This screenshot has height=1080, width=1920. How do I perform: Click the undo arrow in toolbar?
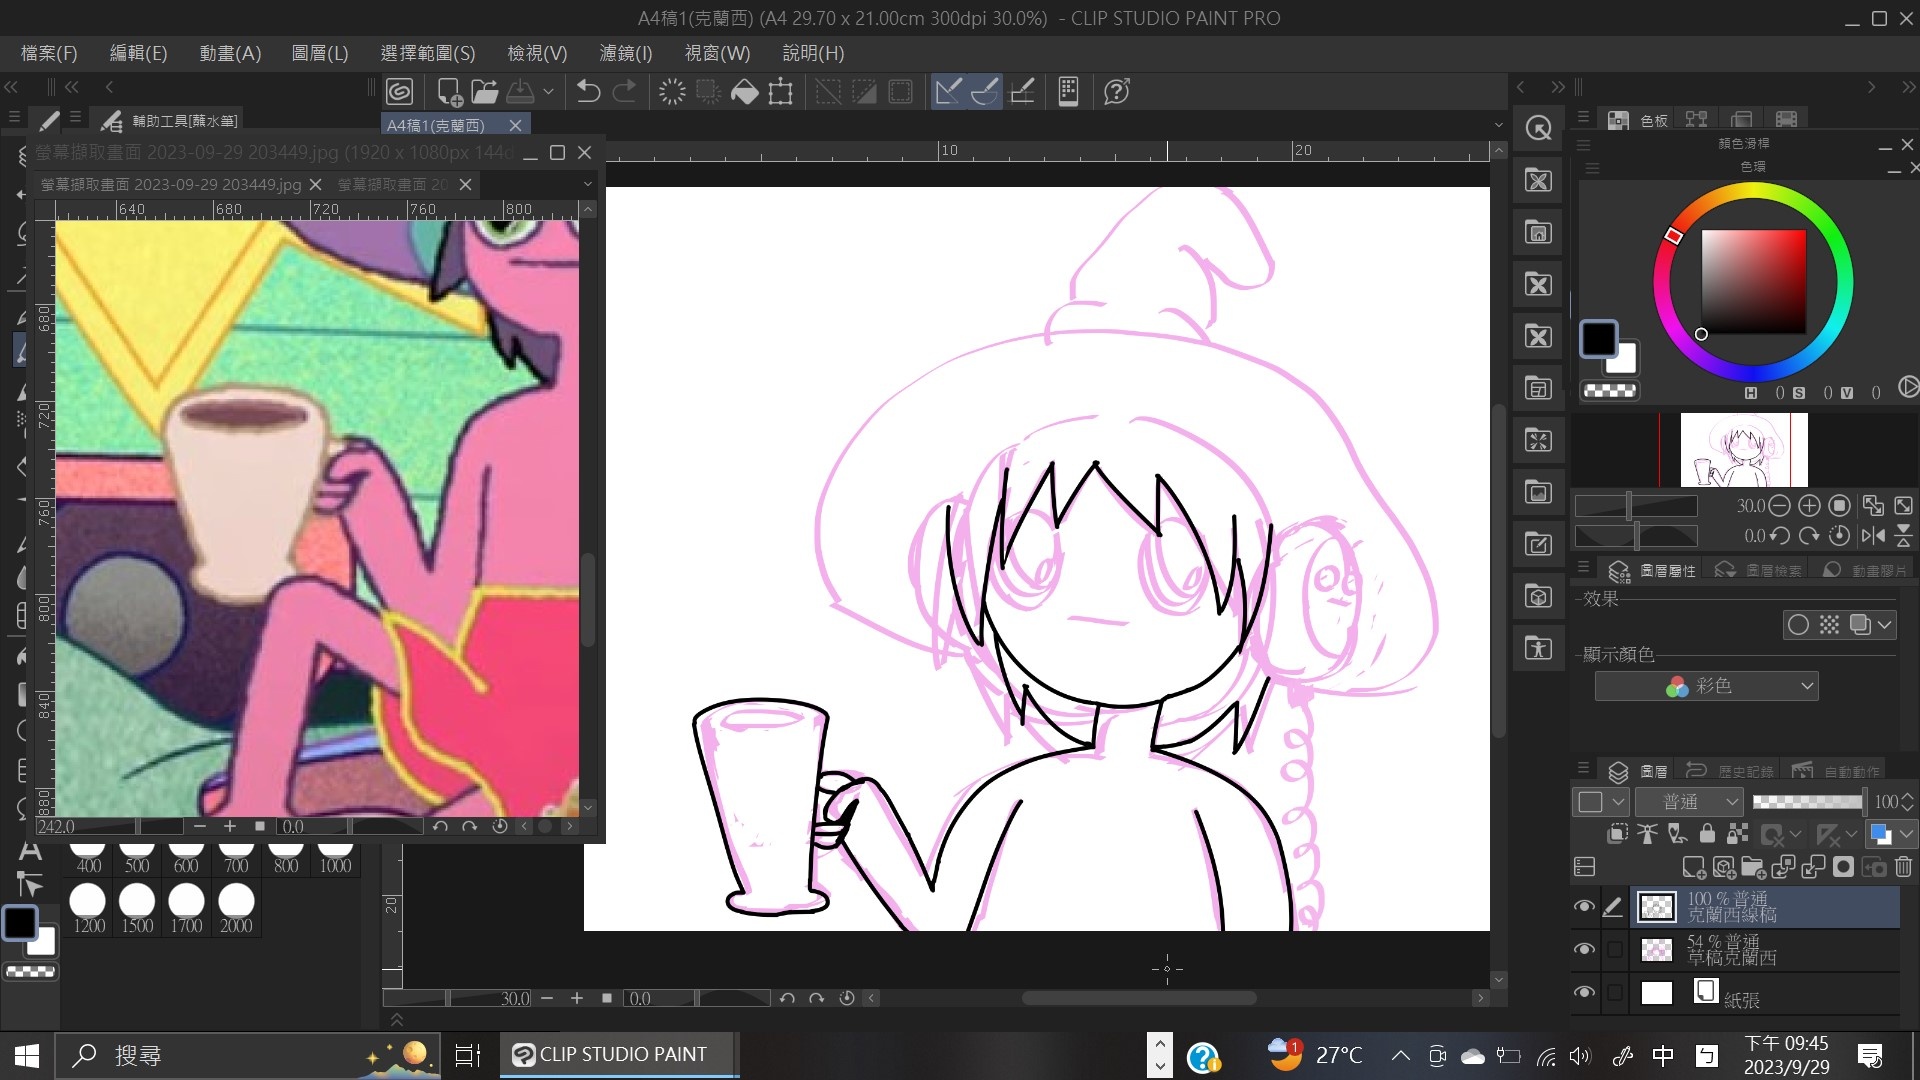coord(588,92)
